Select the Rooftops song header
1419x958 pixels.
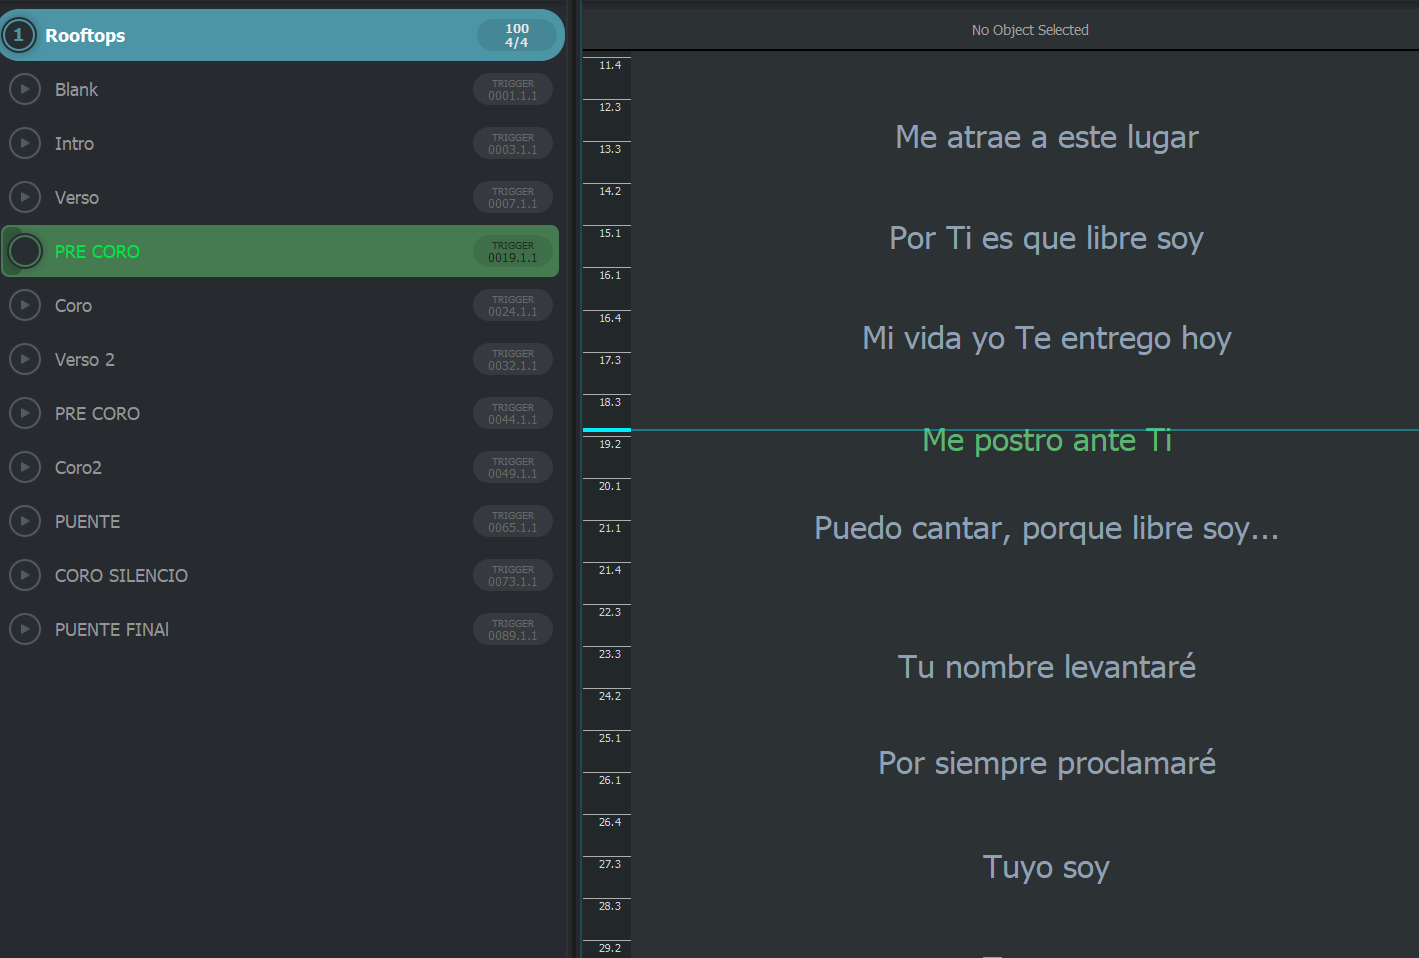pyautogui.click(x=250, y=35)
